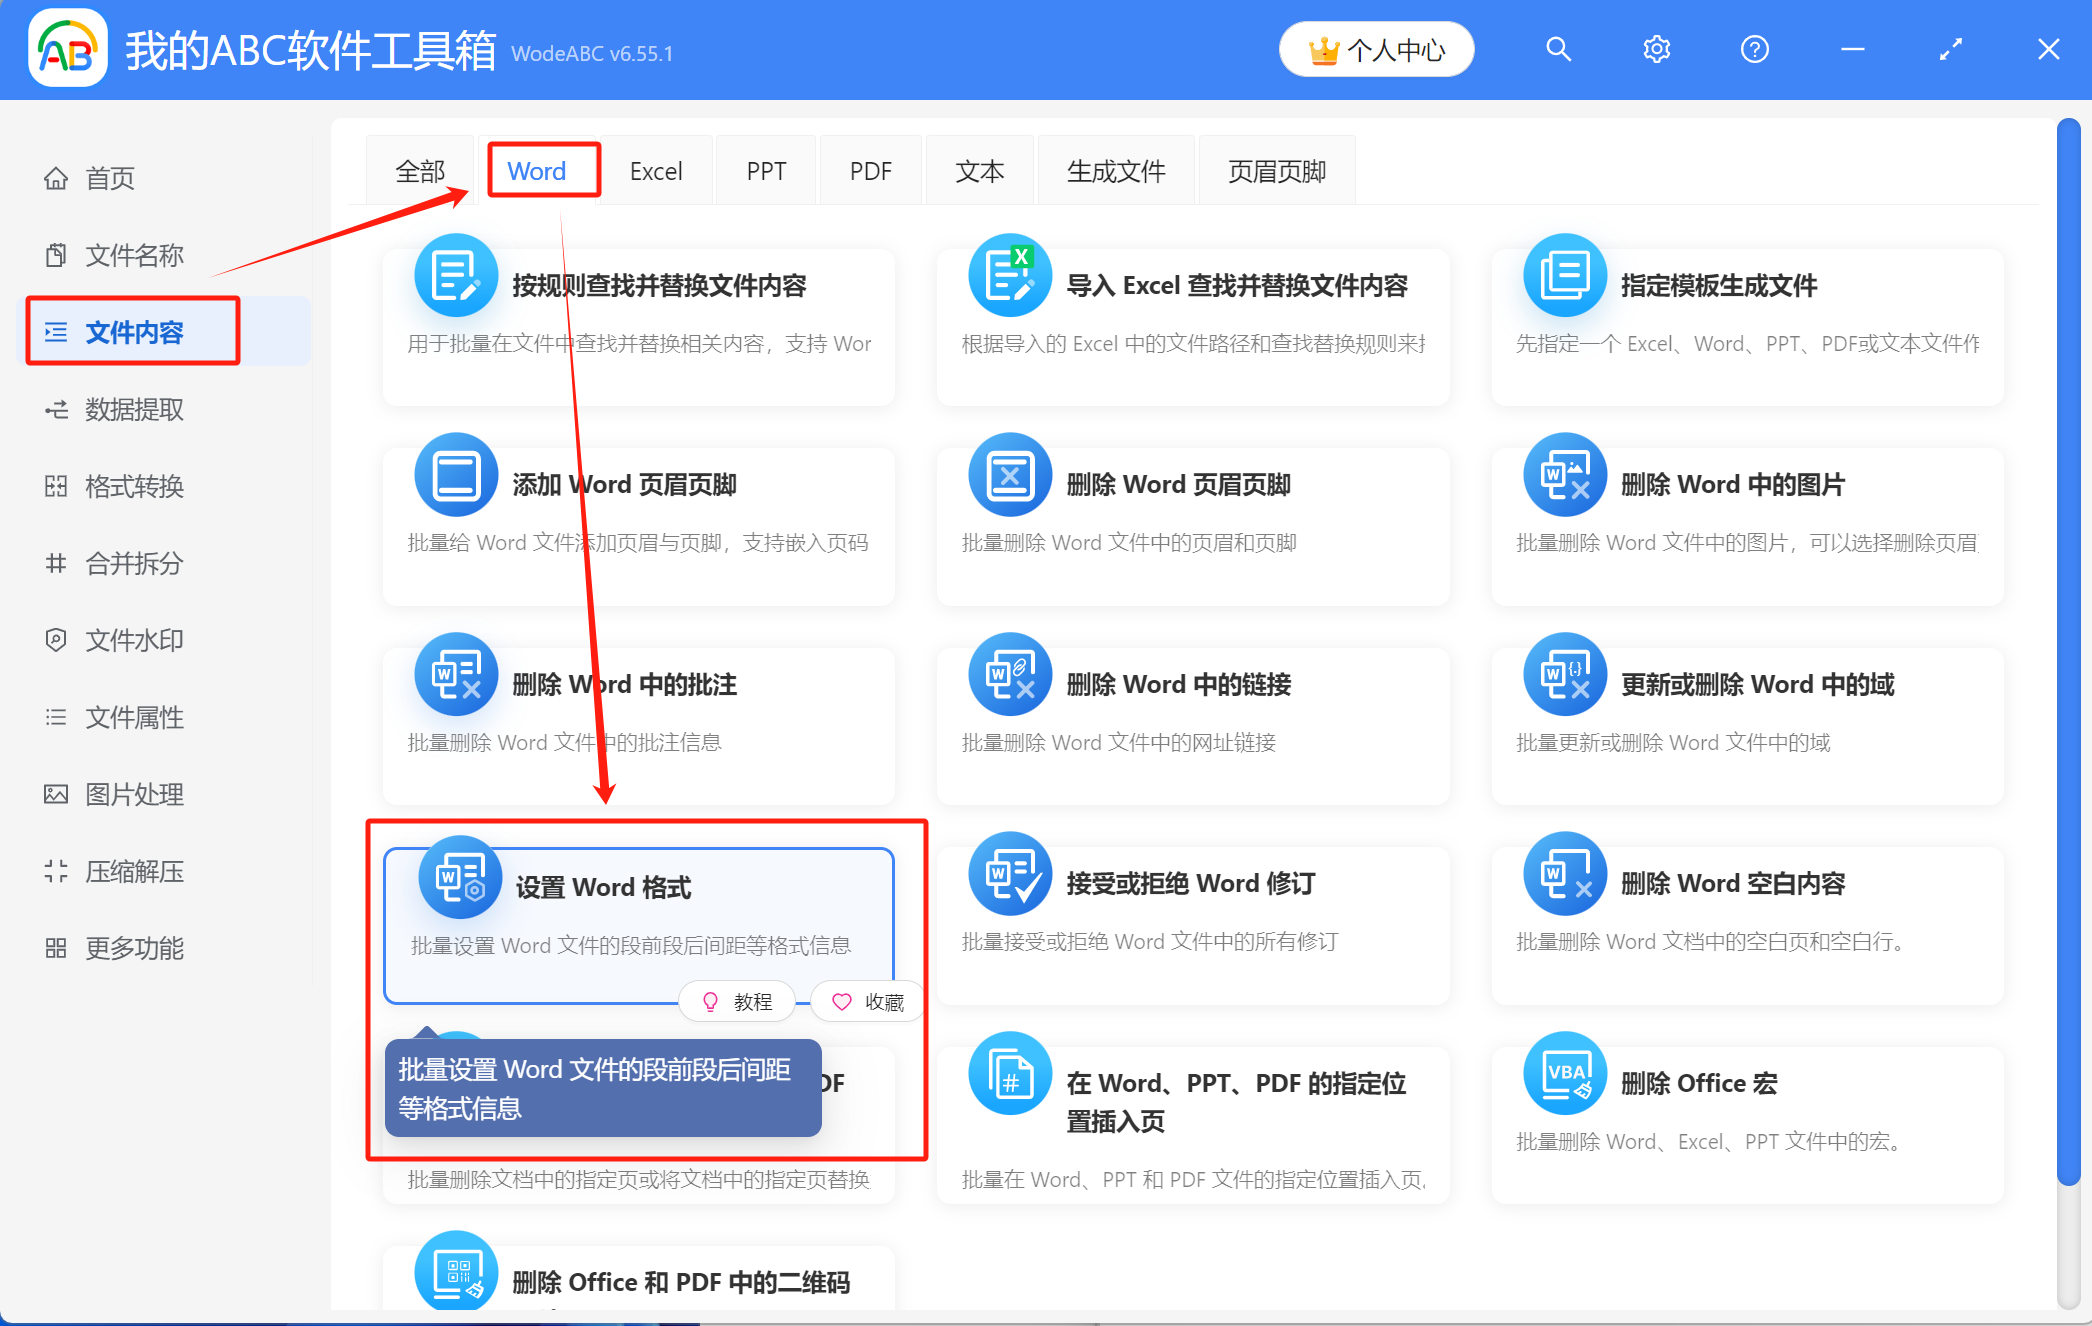Click 收藏 to favorite 设置 Word 格式

click(867, 1001)
